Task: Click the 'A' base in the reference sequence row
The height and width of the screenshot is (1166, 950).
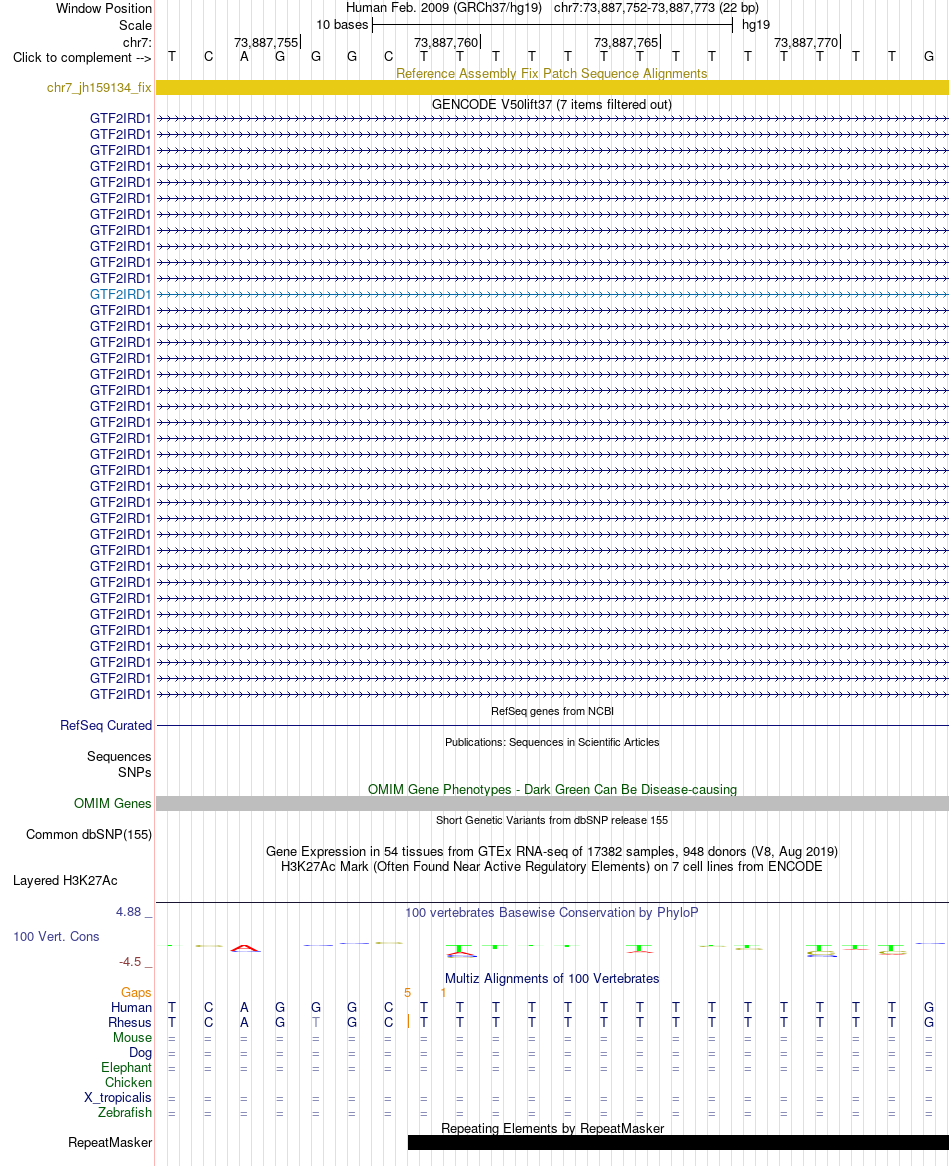Action: pyautogui.click(x=244, y=57)
